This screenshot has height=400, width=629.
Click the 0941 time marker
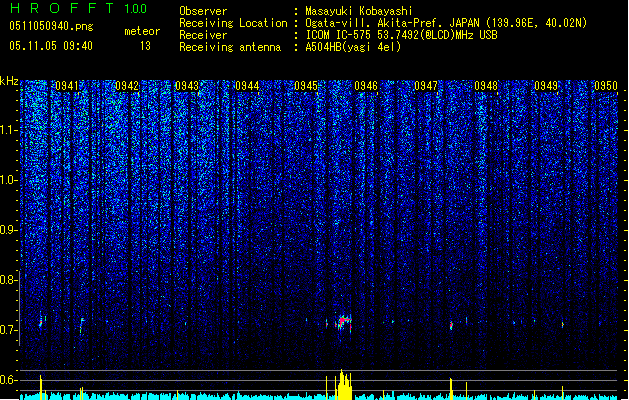tap(67, 86)
